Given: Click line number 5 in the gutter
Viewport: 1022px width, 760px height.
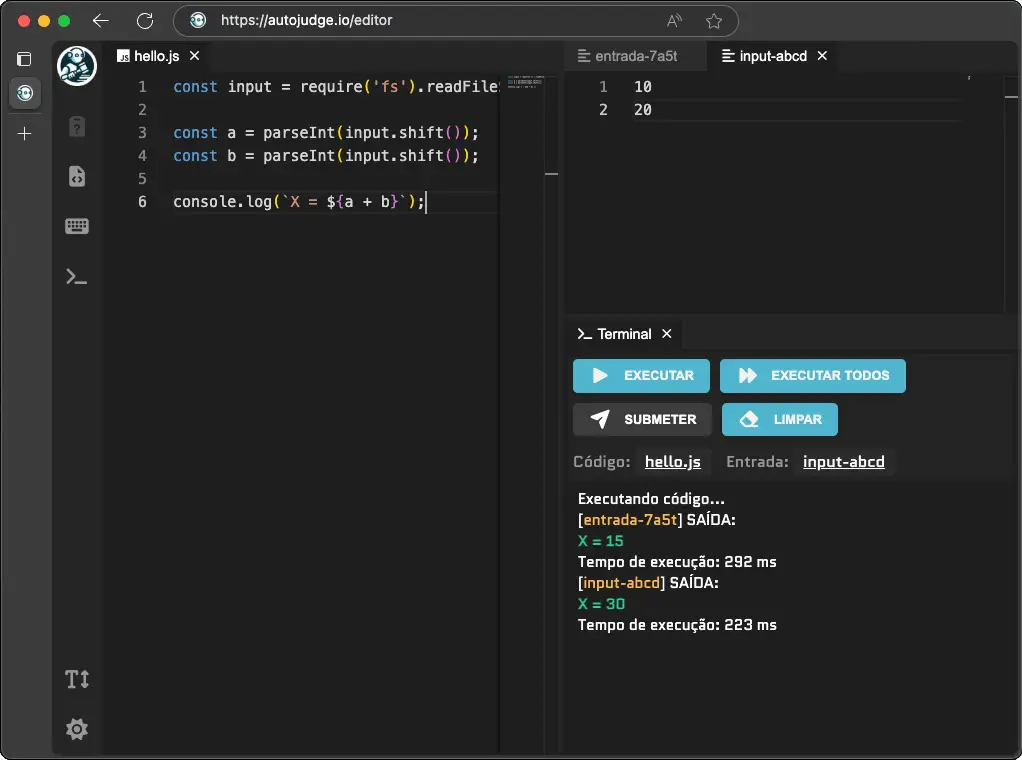Looking at the screenshot, I should 142,179.
